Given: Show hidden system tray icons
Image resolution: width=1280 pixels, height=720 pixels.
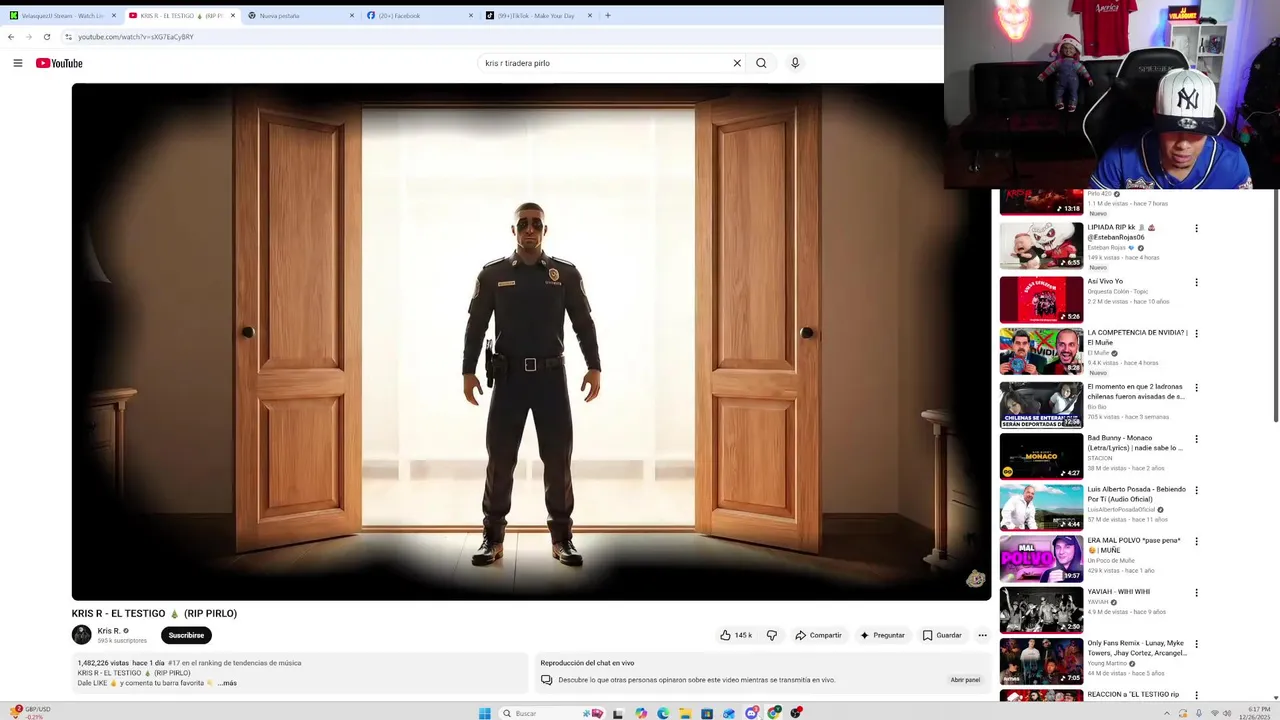Looking at the screenshot, I should [x=1166, y=713].
